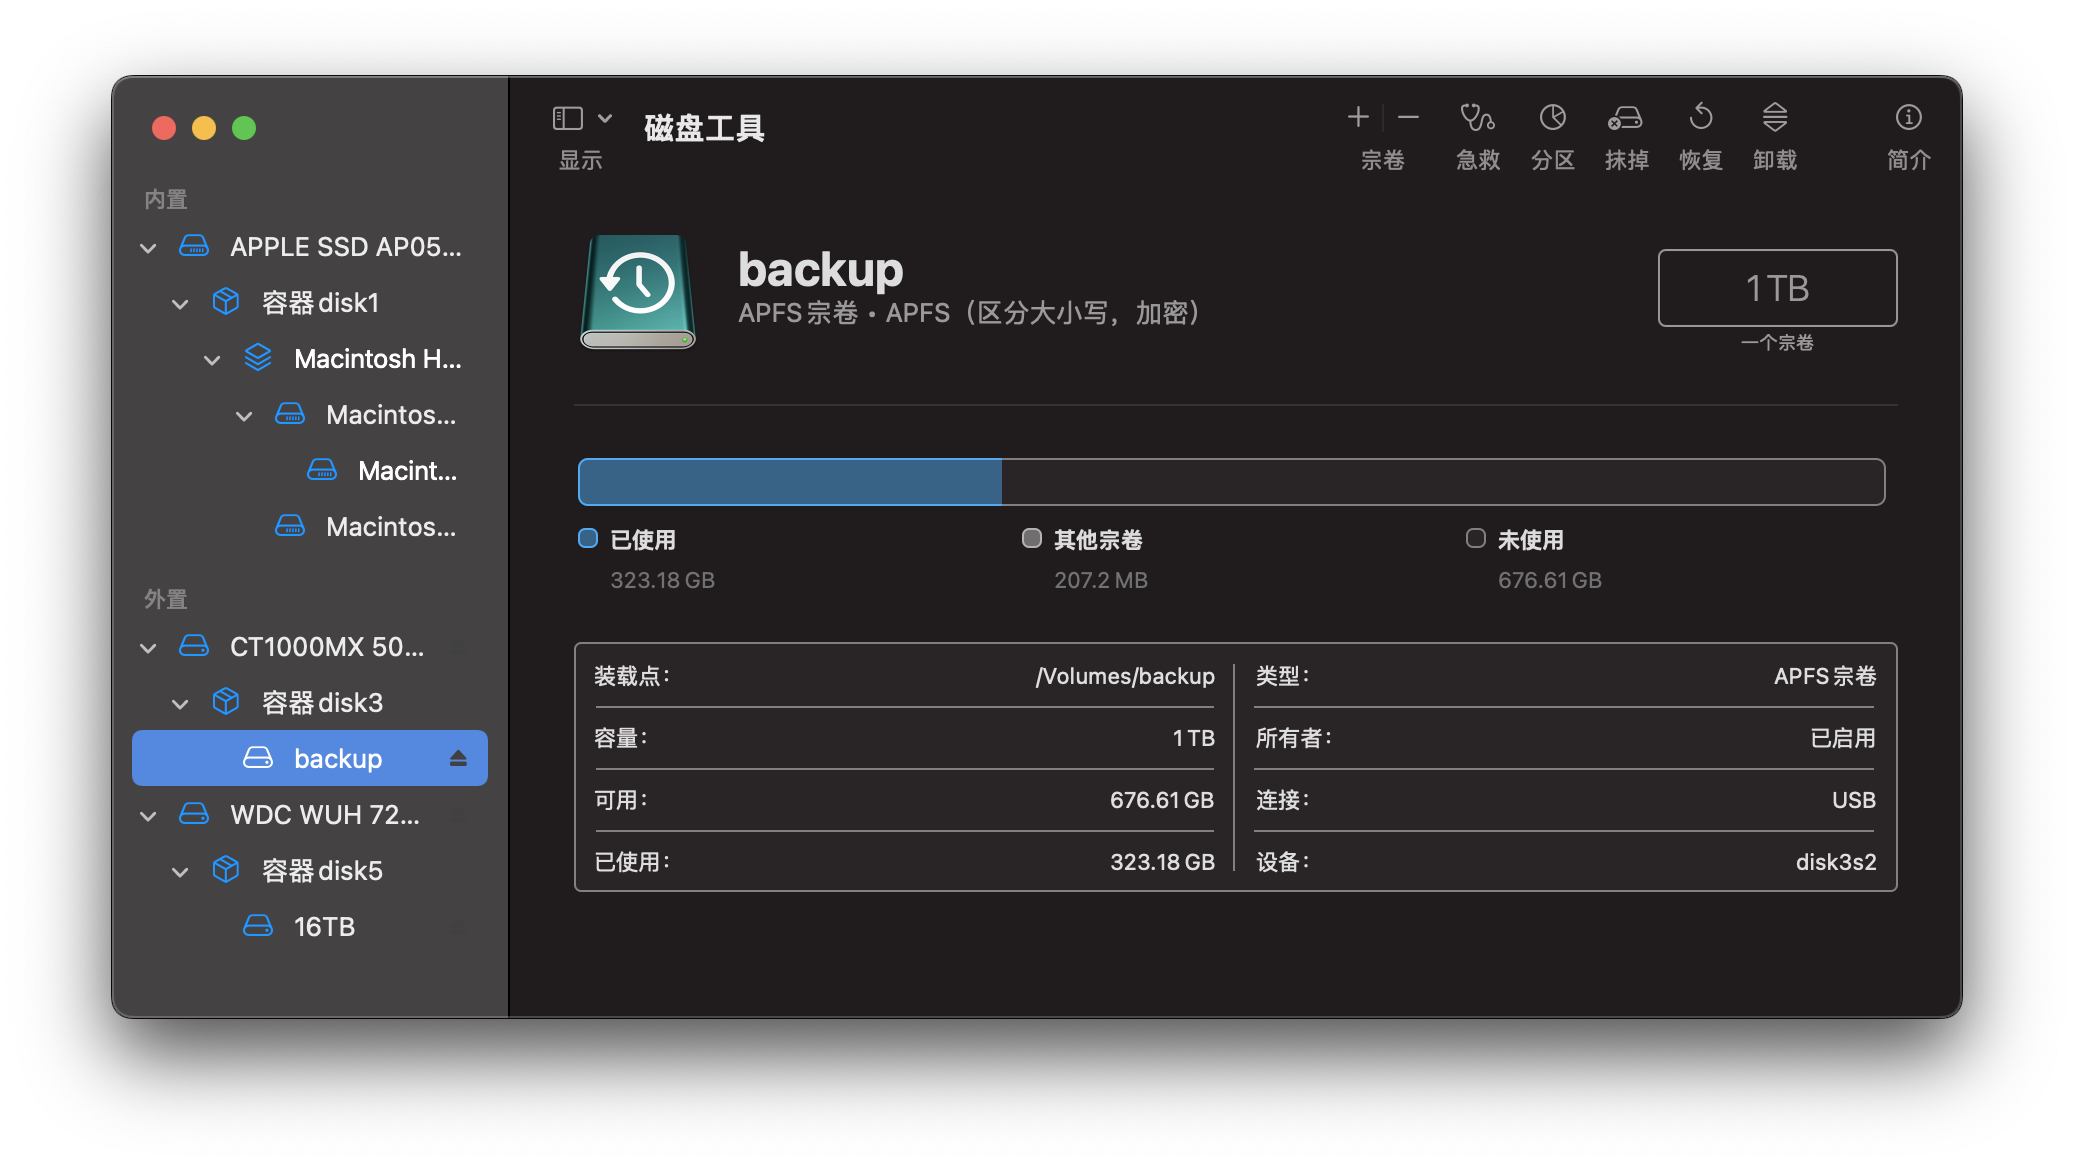
Task: Click the sidebar view (显示) icon
Action: [568, 118]
